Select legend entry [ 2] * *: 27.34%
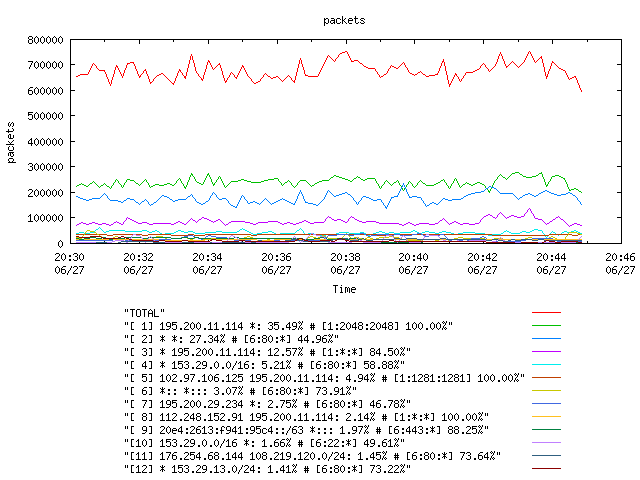This screenshot has width=640, height=480. 231,339
